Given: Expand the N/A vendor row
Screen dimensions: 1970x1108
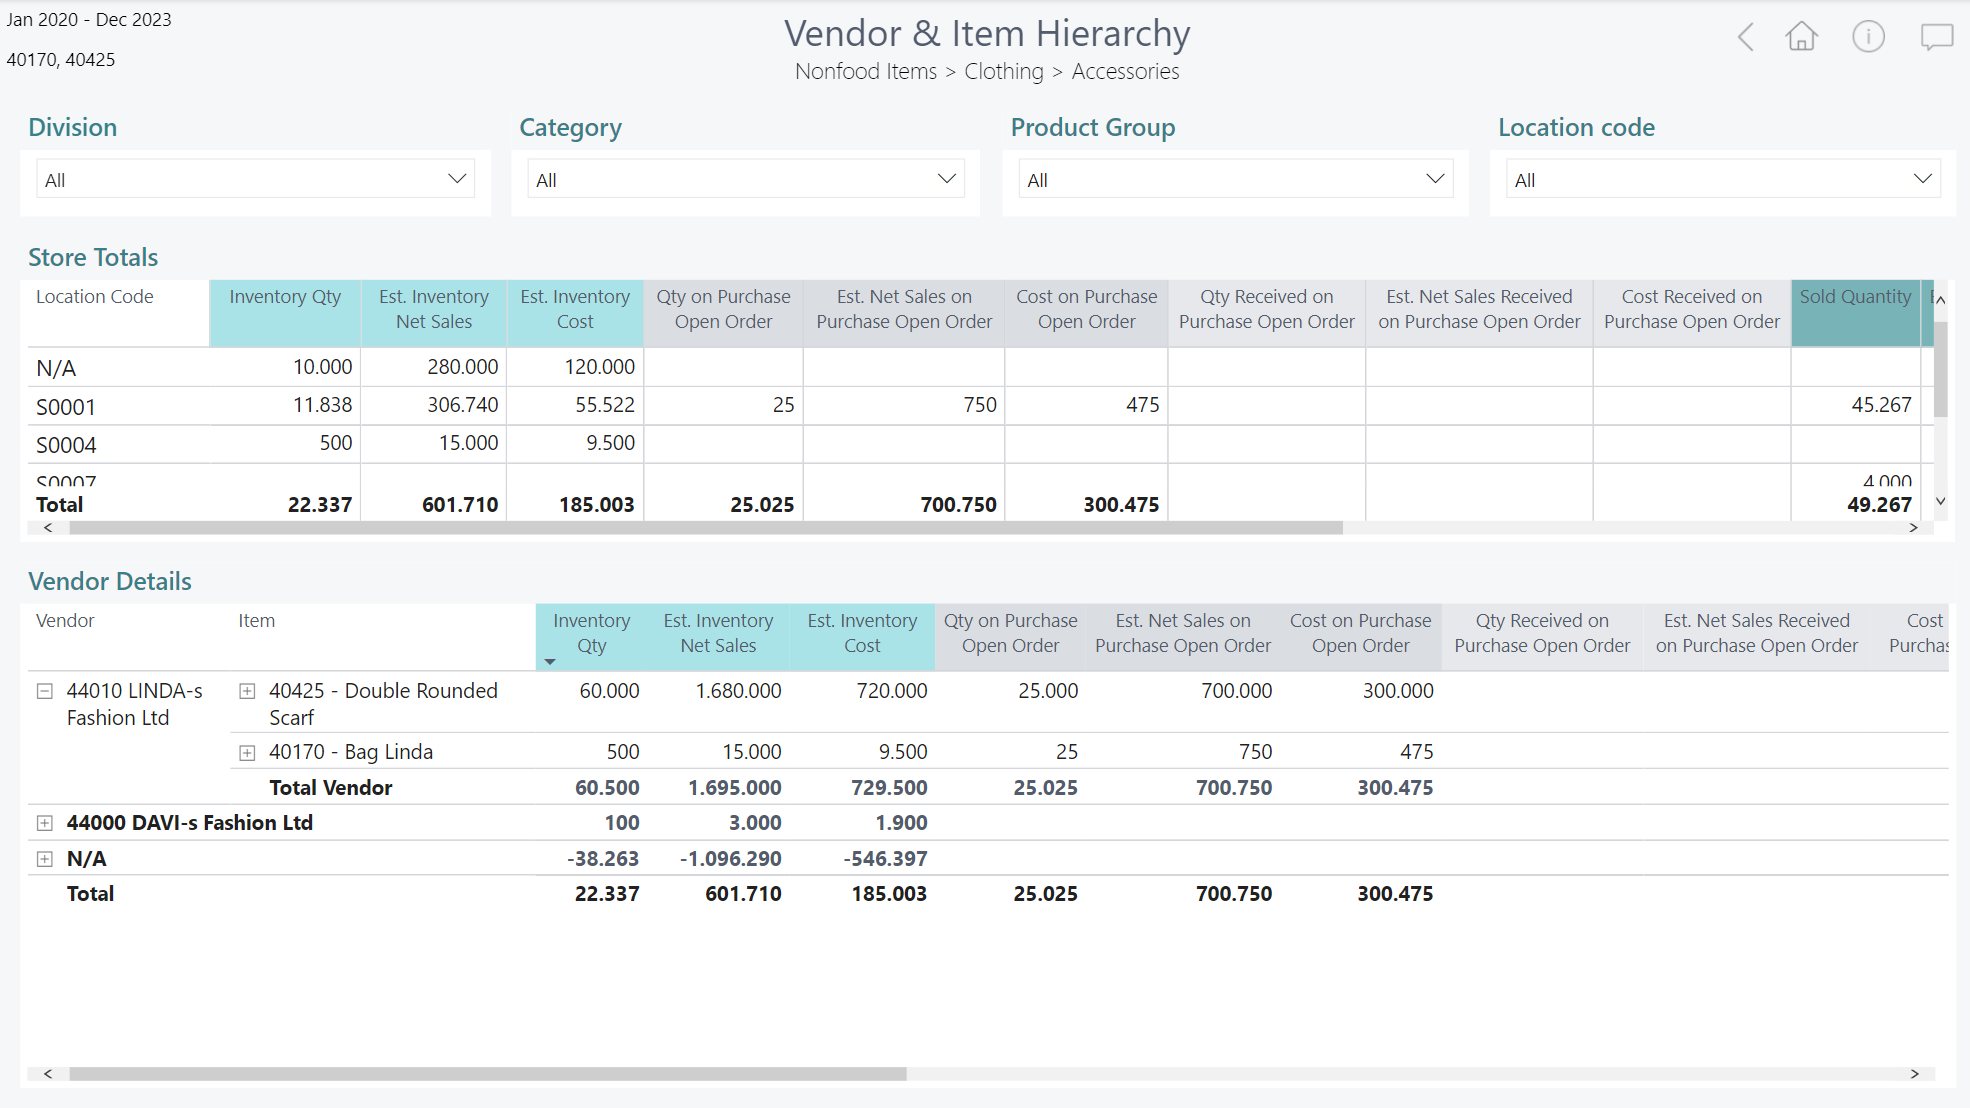Looking at the screenshot, I should coord(45,859).
